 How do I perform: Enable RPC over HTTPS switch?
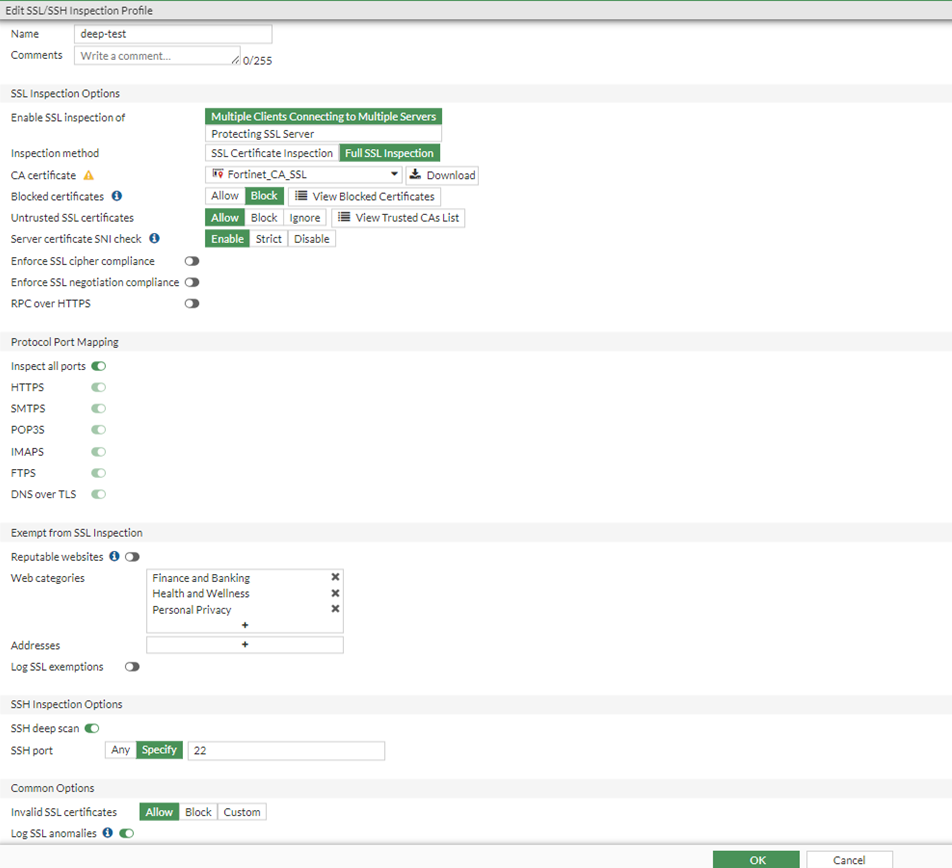(x=192, y=303)
